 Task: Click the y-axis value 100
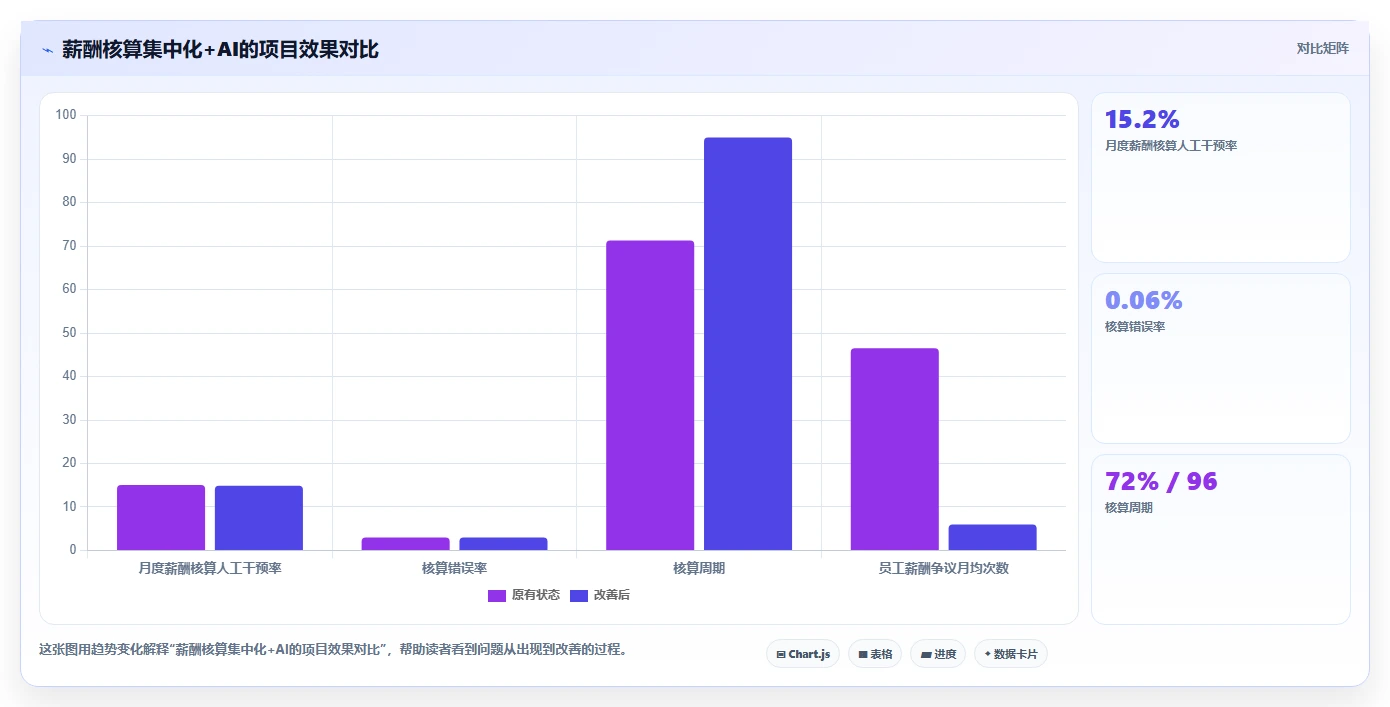(x=66, y=115)
